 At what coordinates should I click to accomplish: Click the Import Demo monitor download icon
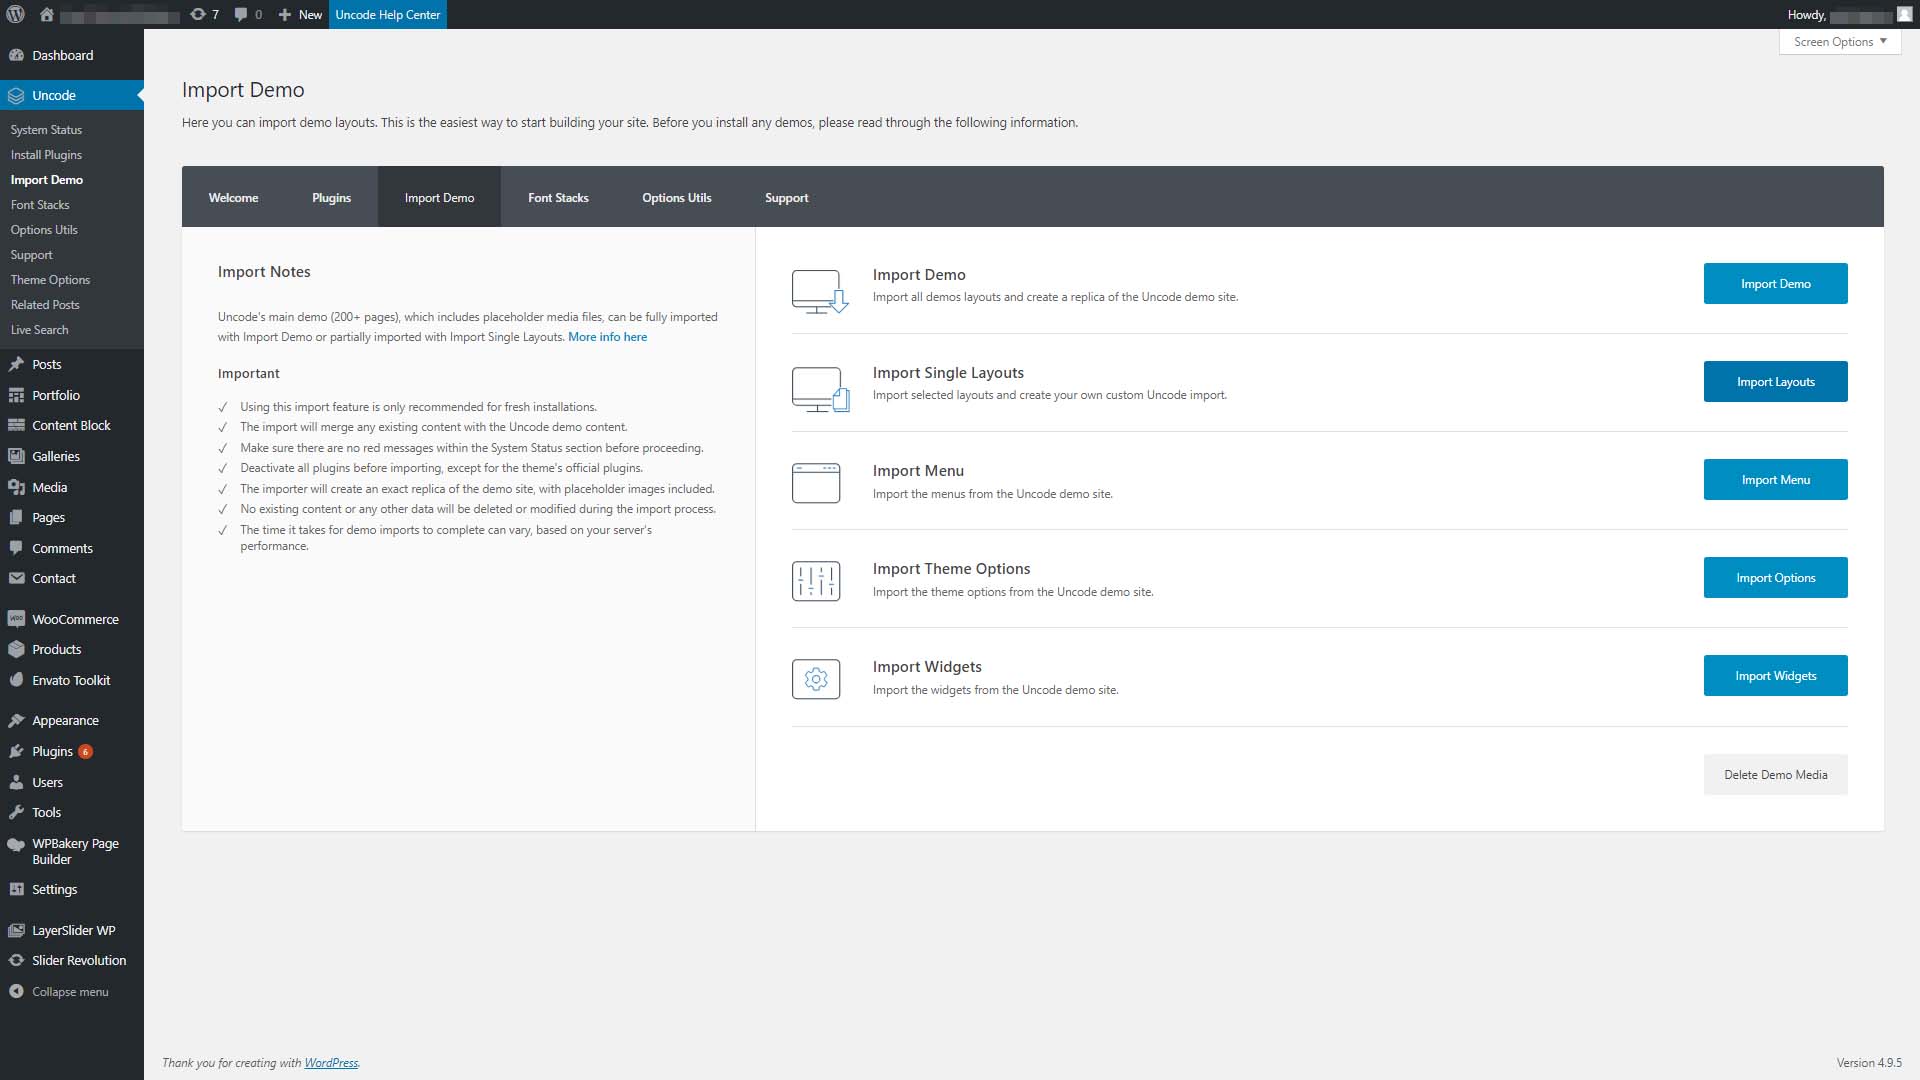click(820, 292)
